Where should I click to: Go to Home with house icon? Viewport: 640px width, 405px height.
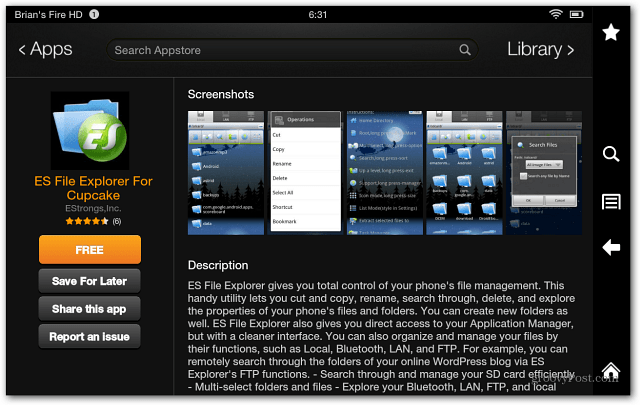[x=611, y=370]
